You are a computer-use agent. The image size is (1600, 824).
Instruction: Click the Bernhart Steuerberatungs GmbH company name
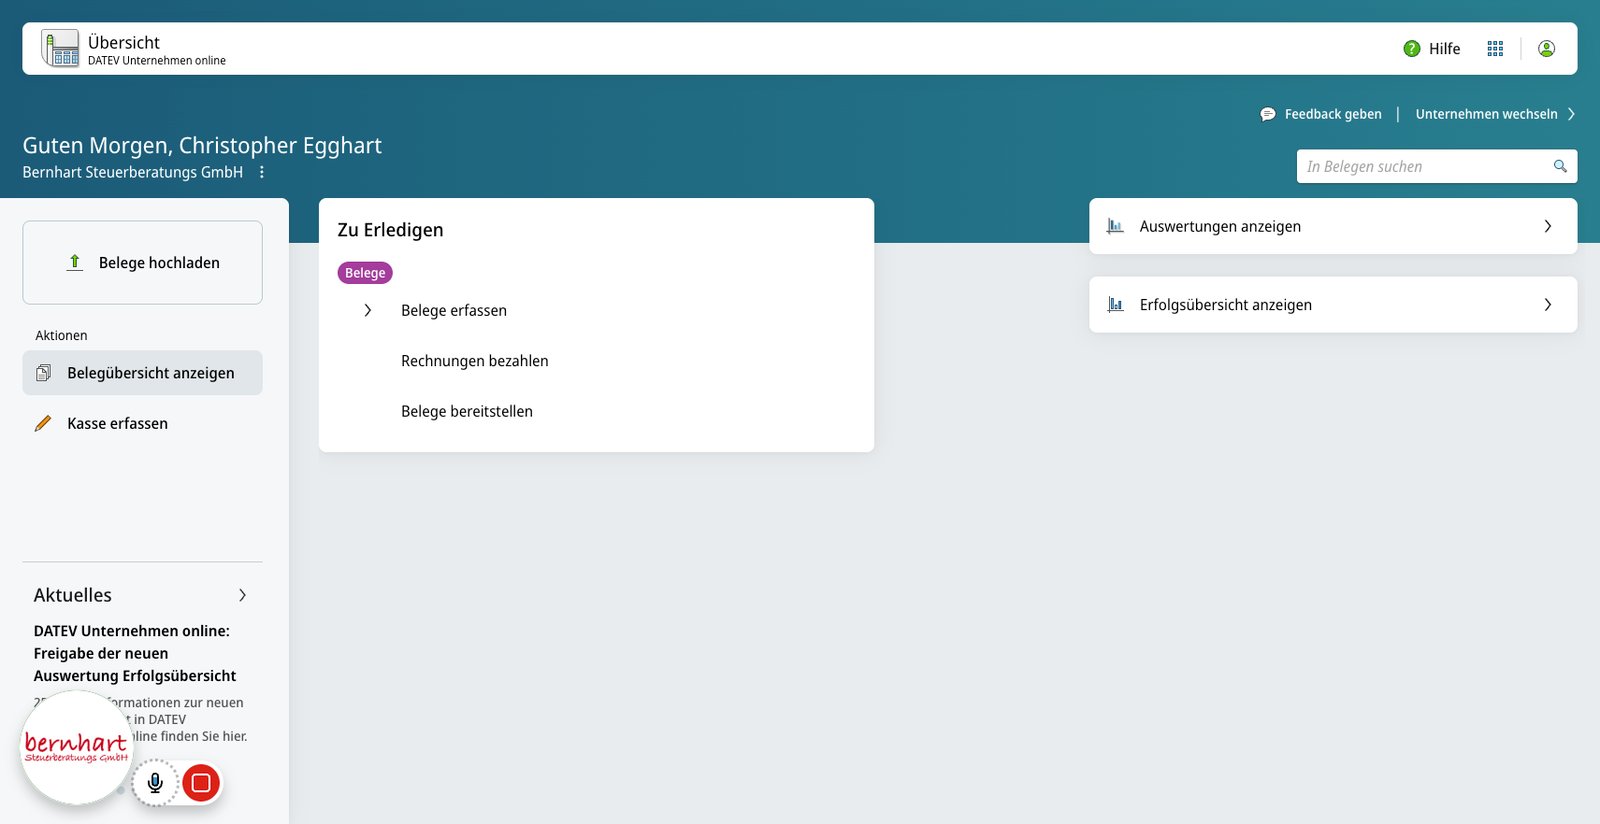(x=133, y=172)
